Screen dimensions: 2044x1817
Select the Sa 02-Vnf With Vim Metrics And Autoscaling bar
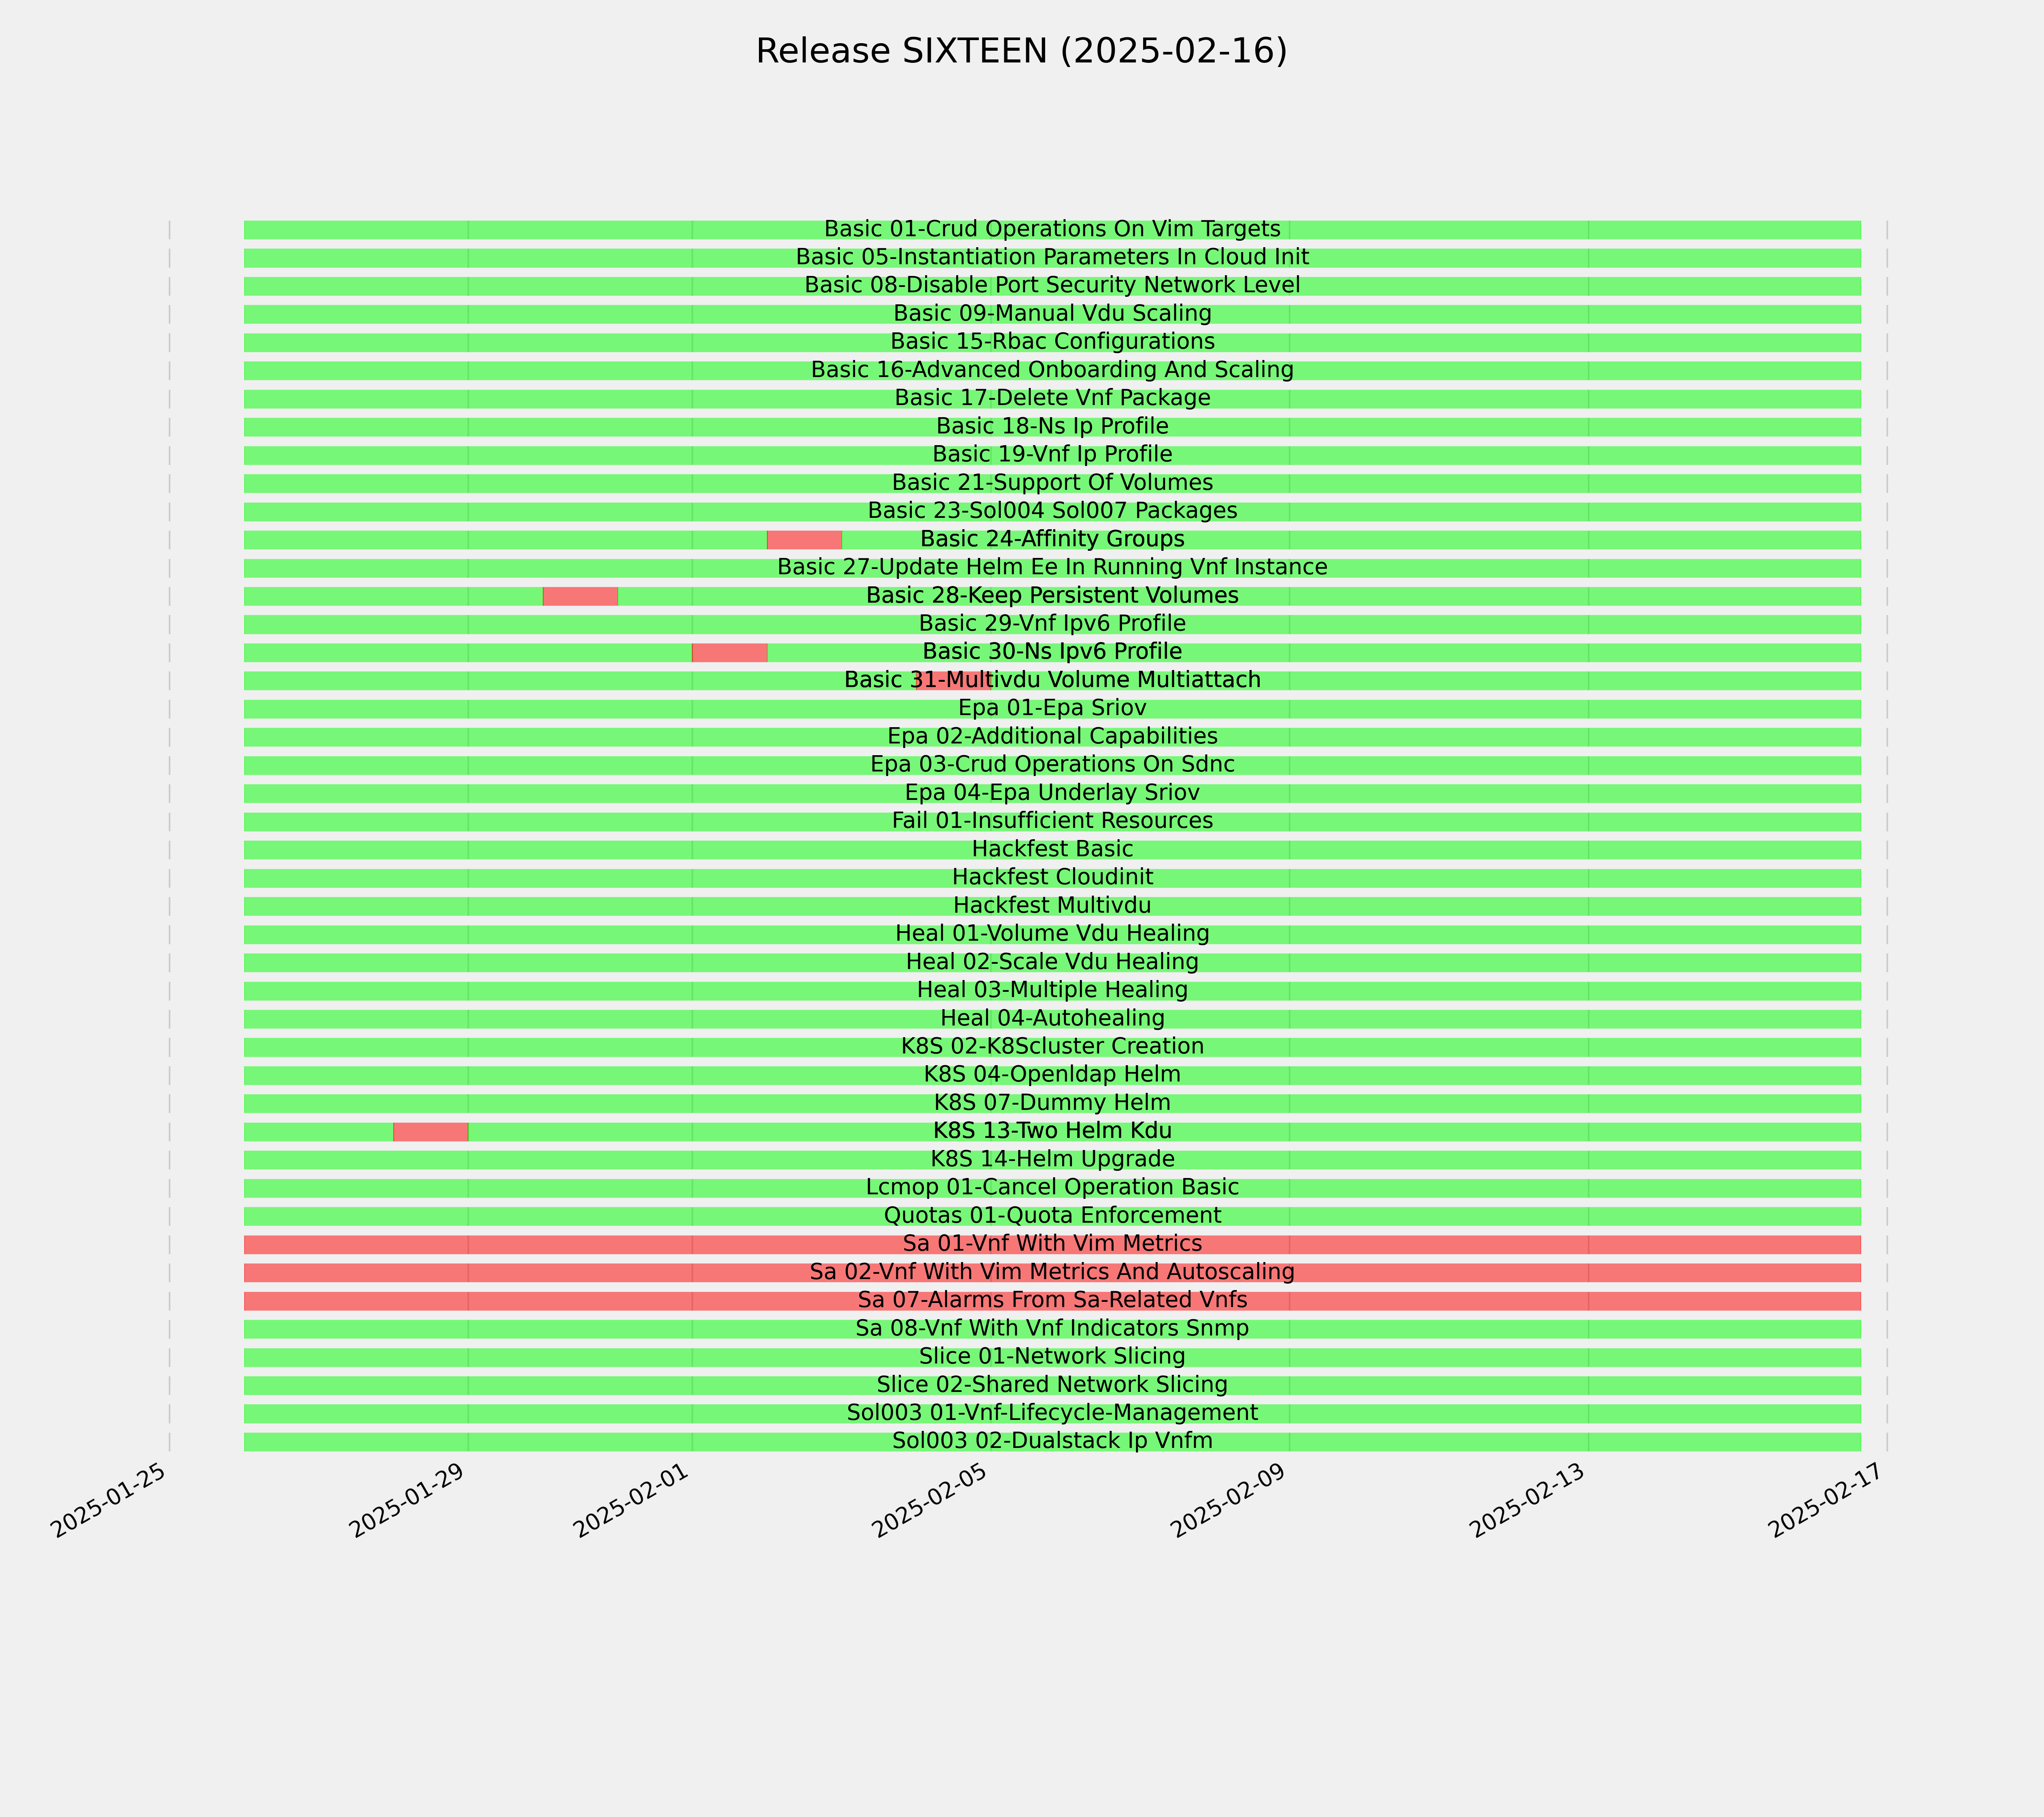[1052, 1272]
